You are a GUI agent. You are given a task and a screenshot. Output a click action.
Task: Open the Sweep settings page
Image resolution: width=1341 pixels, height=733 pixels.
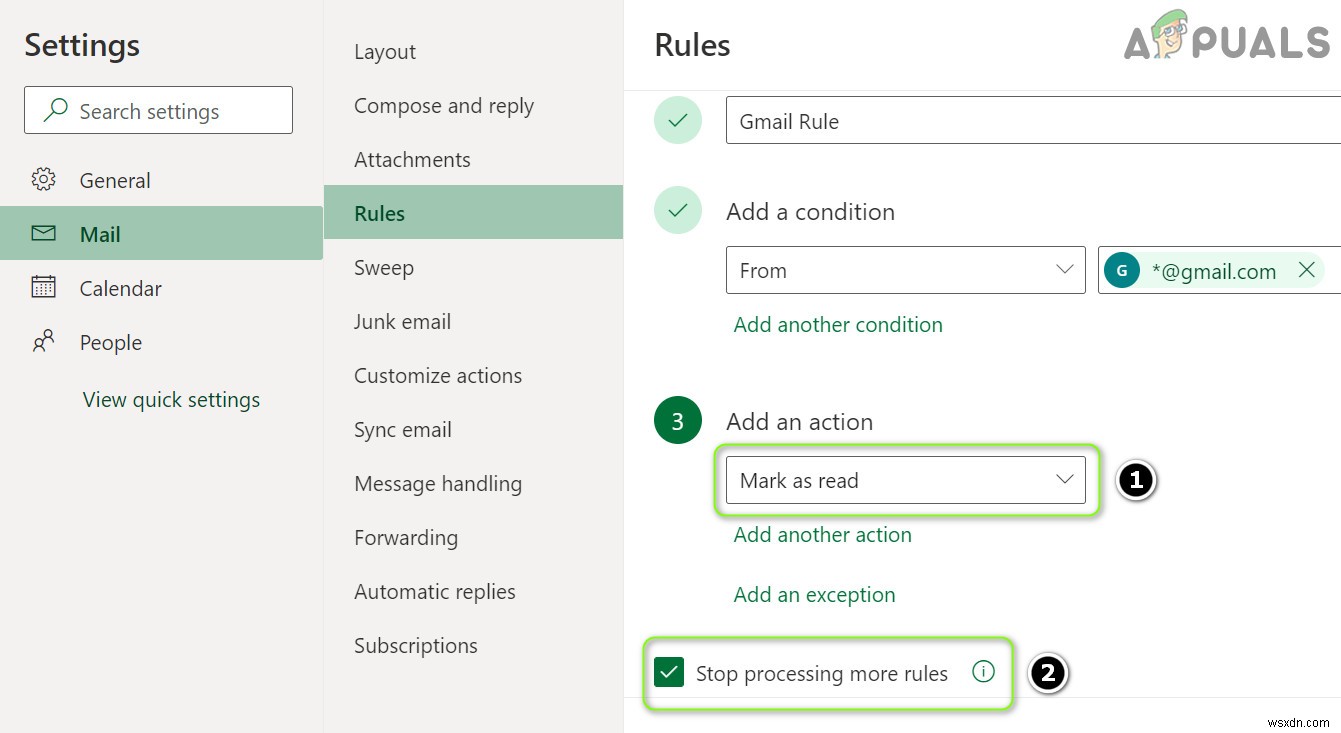coord(383,268)
